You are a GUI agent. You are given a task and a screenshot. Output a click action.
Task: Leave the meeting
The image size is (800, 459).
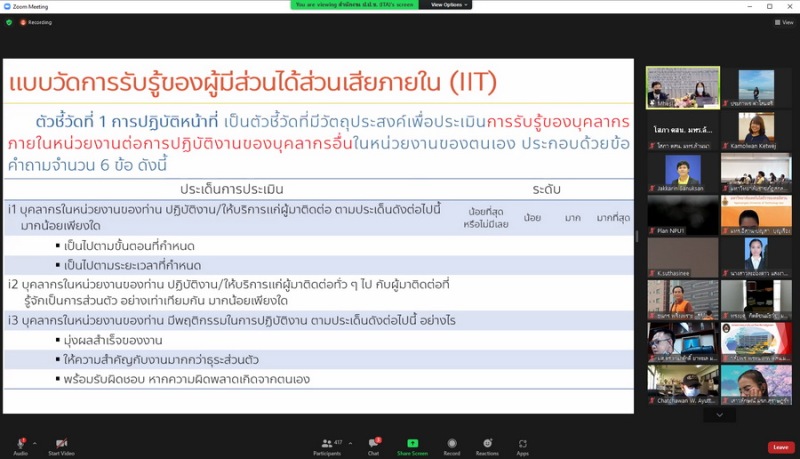[781, 447]
